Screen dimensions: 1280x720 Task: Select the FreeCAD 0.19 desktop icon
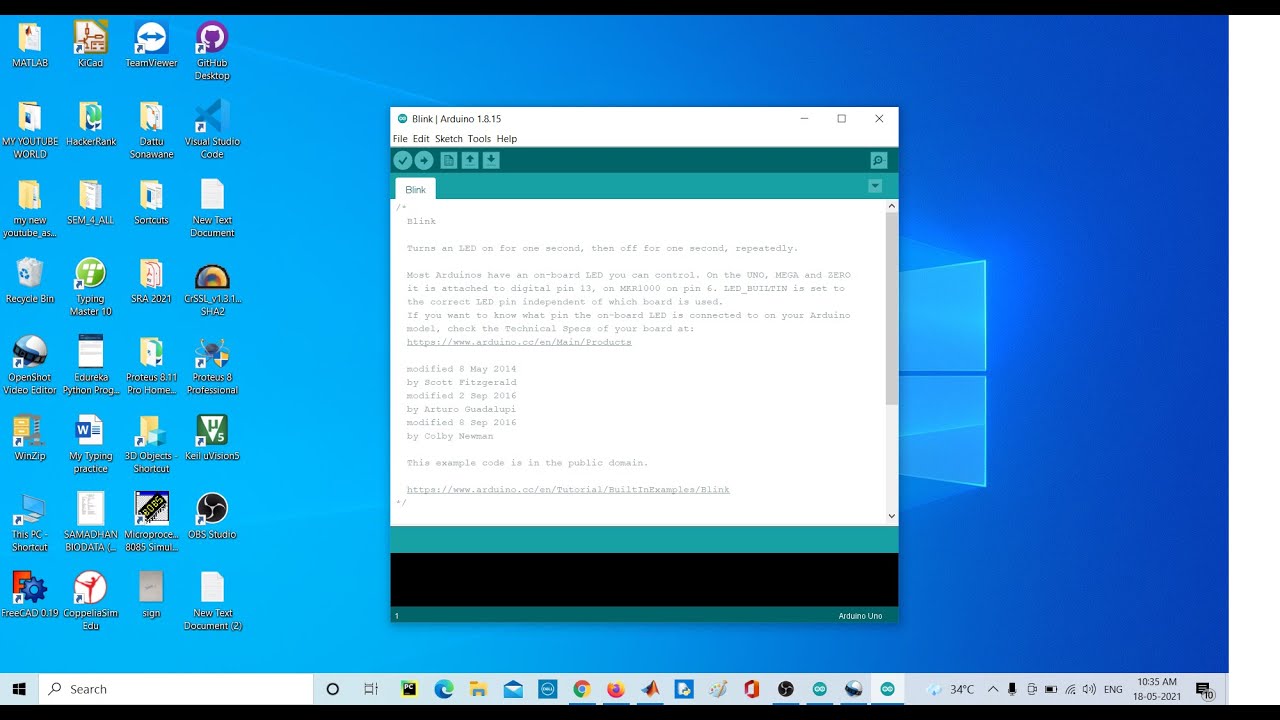tap(30, 594)
